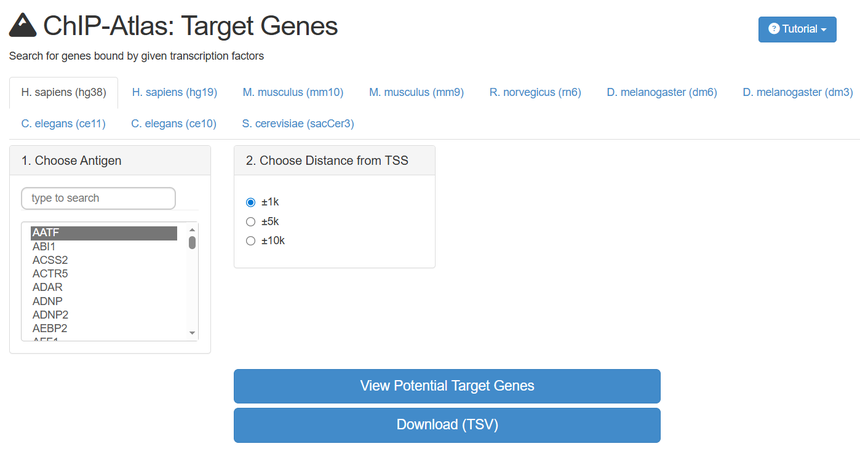Select the S. cerevisiae (sacCer3) tab
860x449 pixels.
pyautogui.click(x=298, y=124)
